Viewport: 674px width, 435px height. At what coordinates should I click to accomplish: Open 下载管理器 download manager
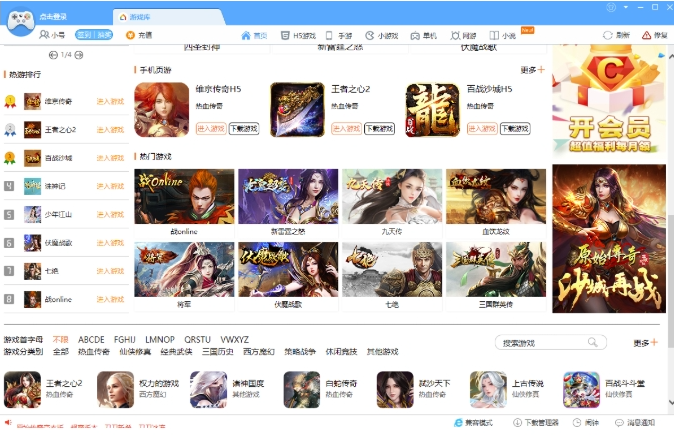tap(536, 423)
